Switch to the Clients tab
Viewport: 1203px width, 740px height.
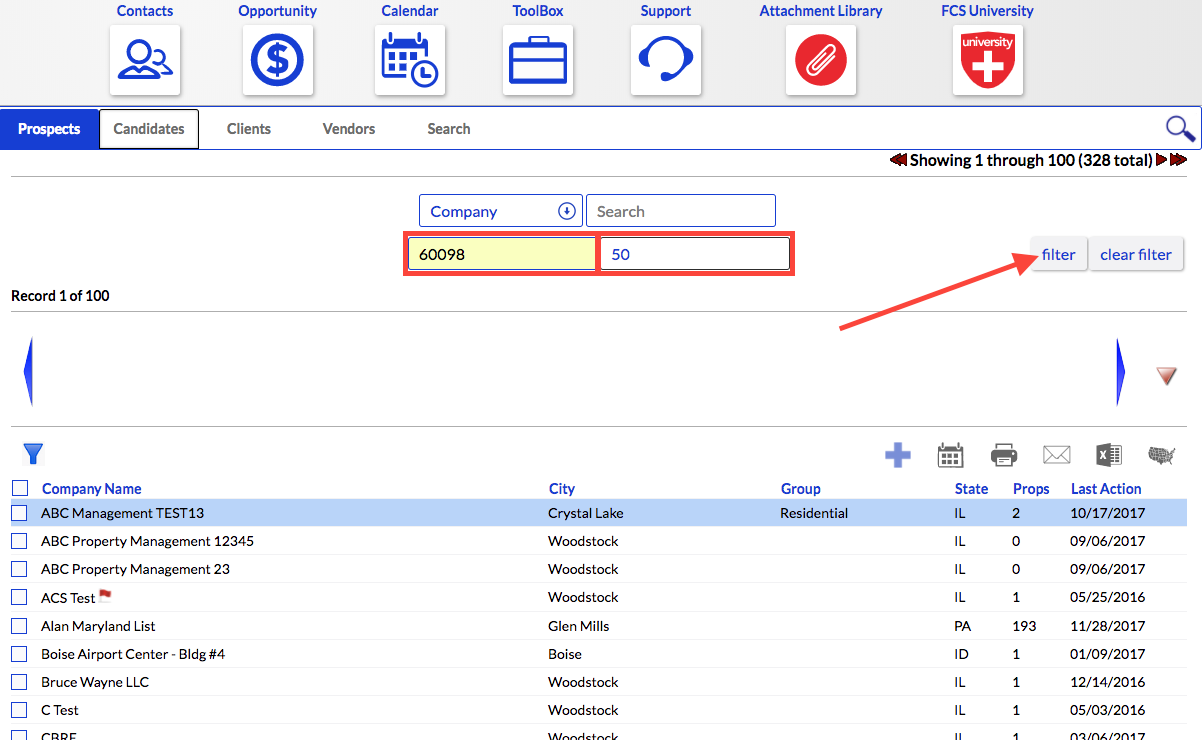tap(249, 129)
